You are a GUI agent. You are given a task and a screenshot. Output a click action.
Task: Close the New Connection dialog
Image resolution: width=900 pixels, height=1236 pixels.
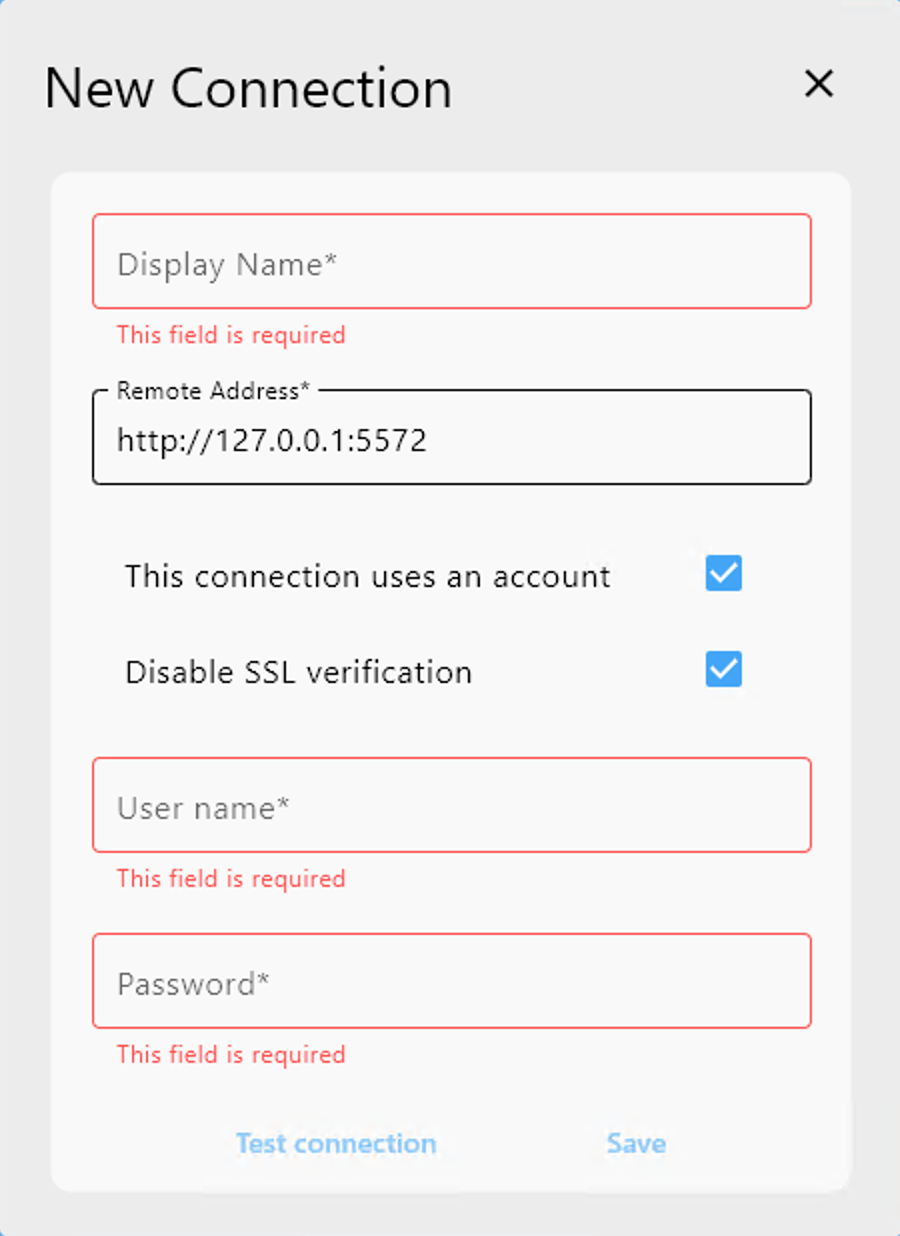tap(819, 85)
